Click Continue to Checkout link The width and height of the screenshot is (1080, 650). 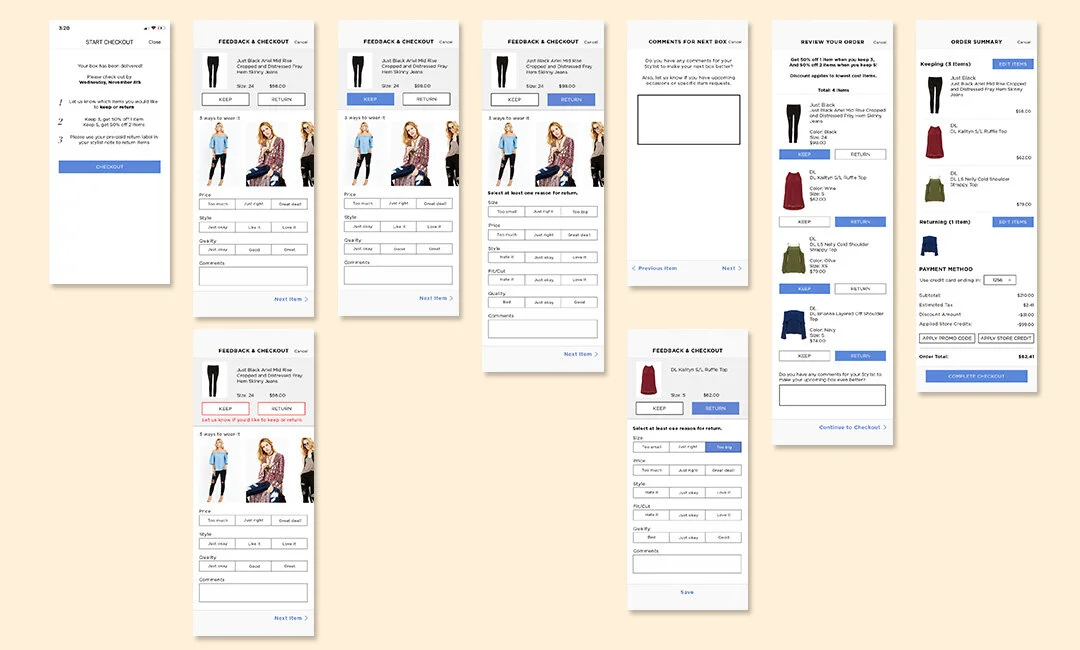[853, 428]
